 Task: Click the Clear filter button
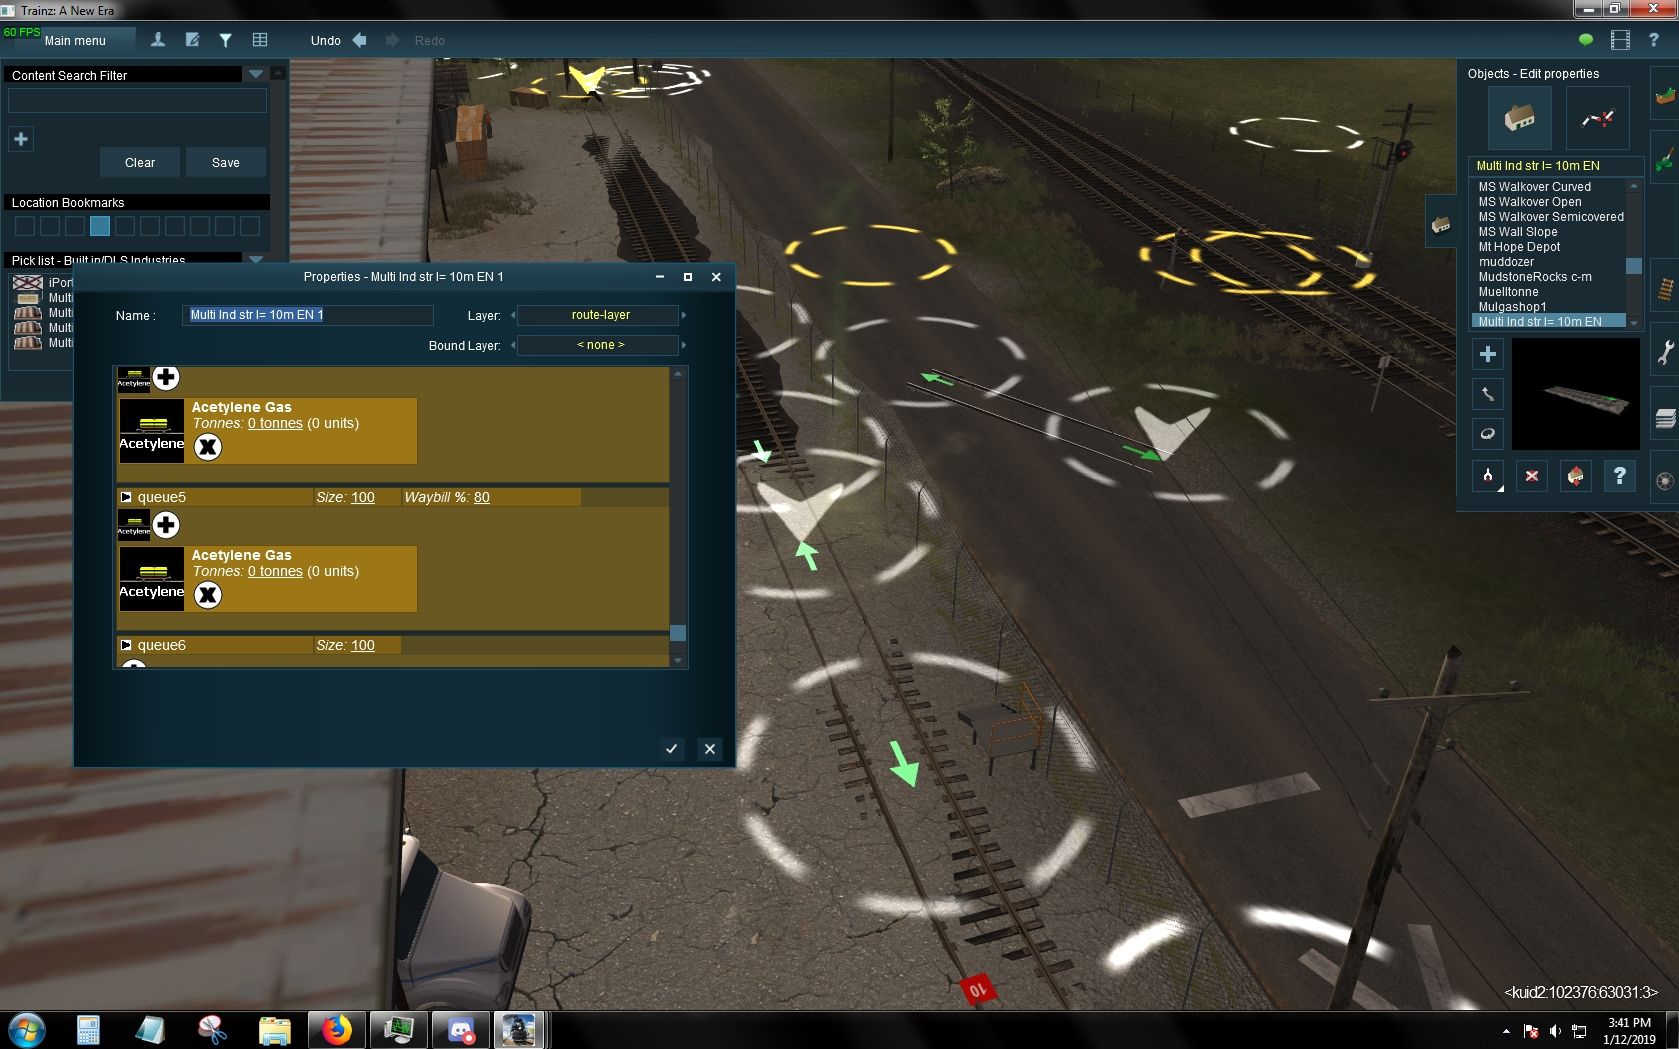[140, 163]
